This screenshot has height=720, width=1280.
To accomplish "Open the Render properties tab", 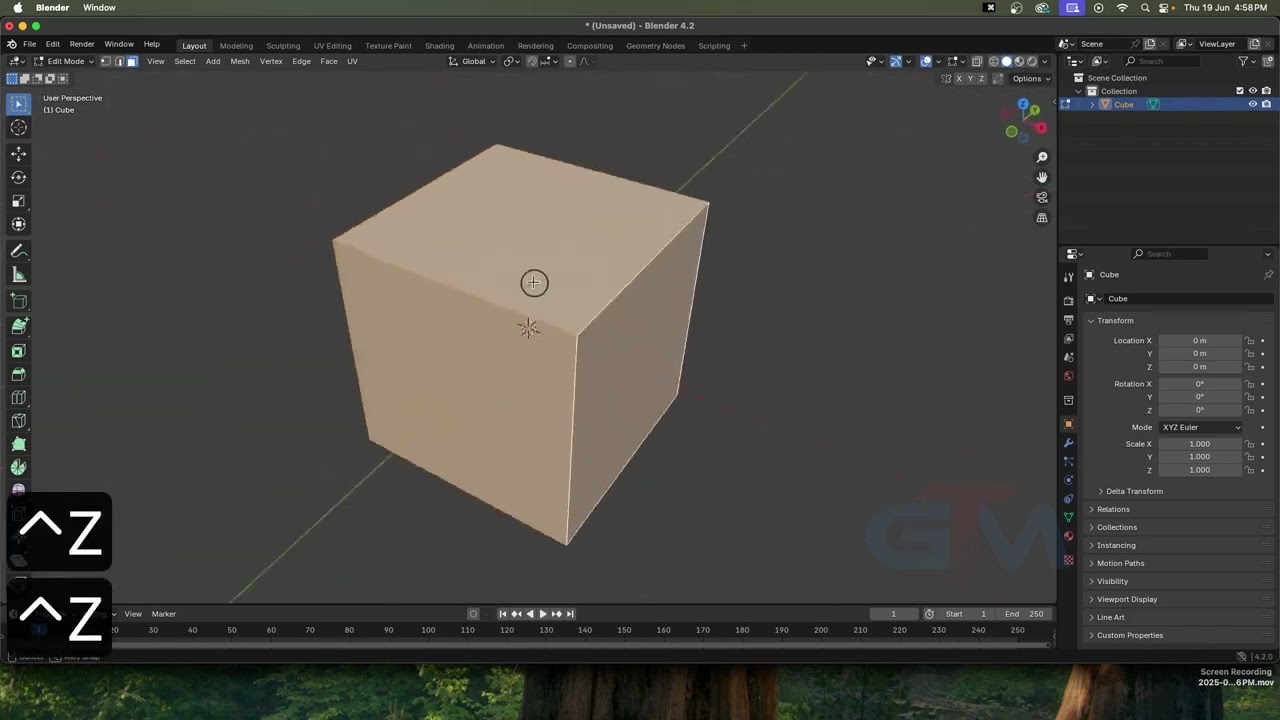I will (1068, 300).
